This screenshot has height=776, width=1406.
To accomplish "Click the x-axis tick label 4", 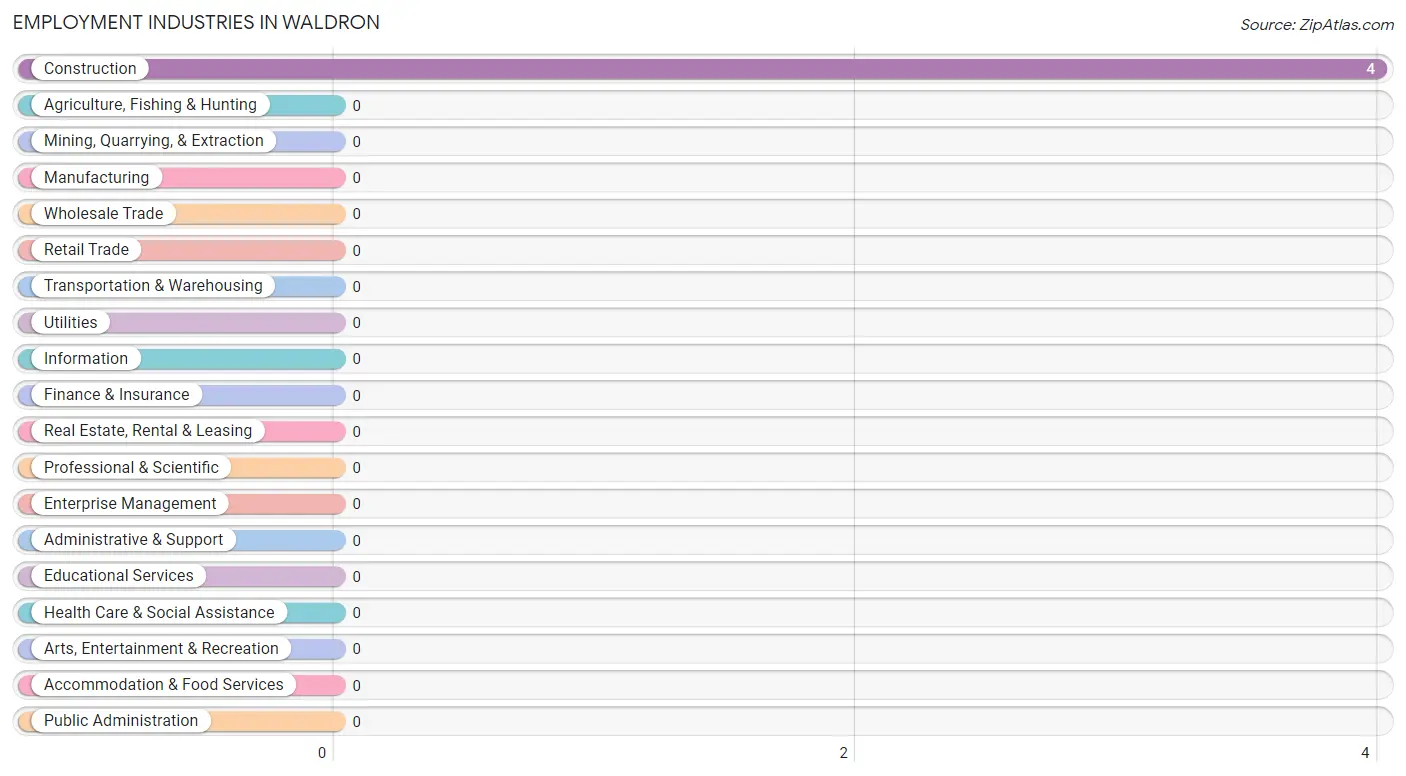I will 1365,753.
